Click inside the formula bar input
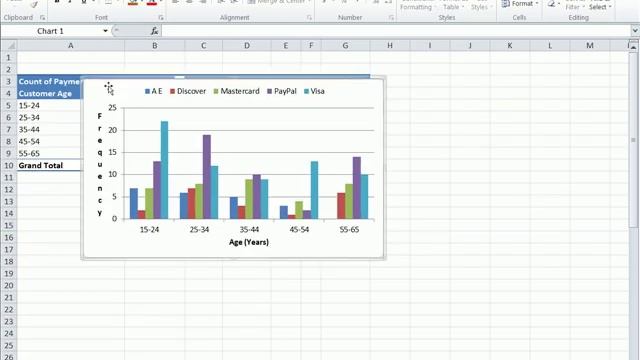Image resolution: width=640 pixels, height=360 pixels. pyautogui.click(x=396, y=31)
